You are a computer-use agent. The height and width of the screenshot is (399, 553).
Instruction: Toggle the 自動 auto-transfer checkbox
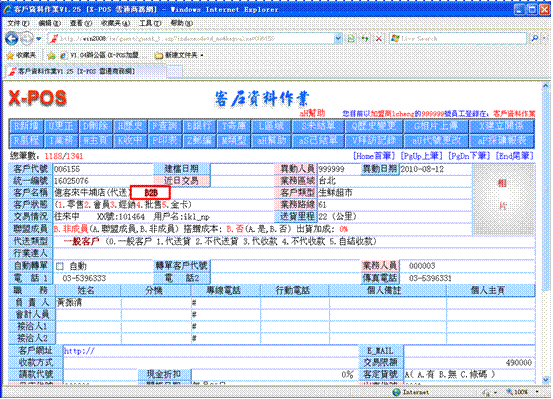point(60,266)
